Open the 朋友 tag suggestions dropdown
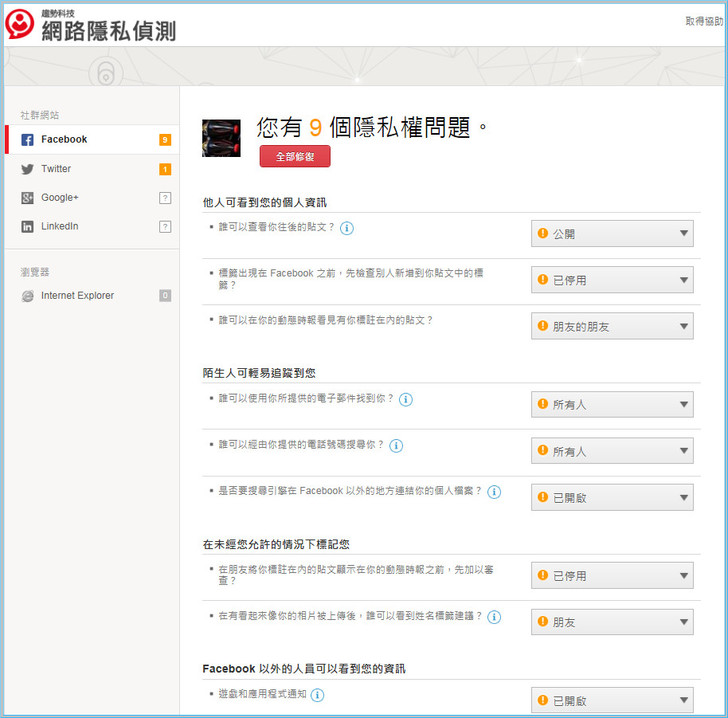Viewport: 728px width, 718px height. (612, 622)
